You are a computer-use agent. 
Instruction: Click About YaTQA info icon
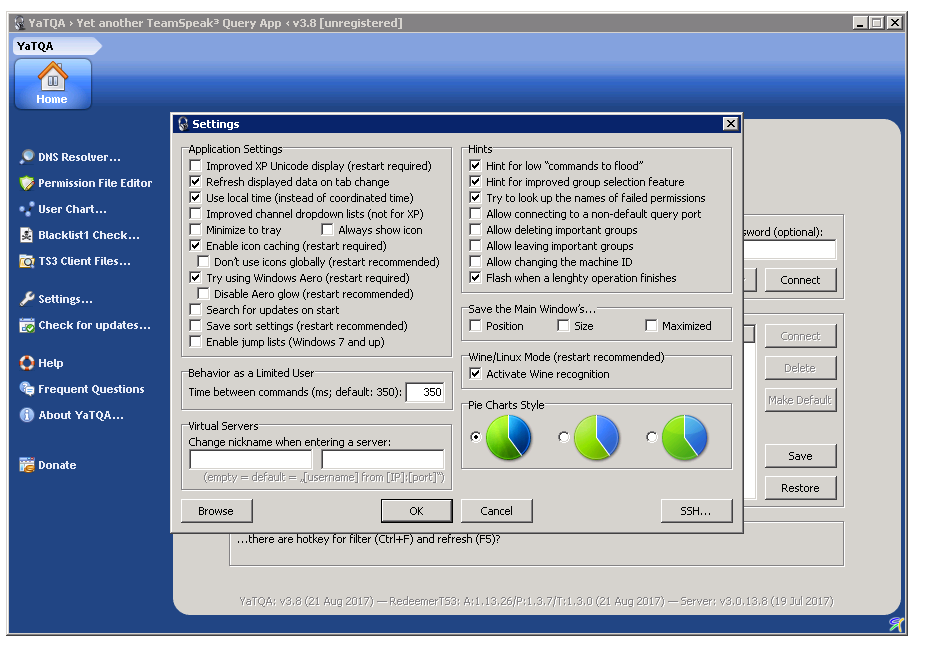coord(27,415)
